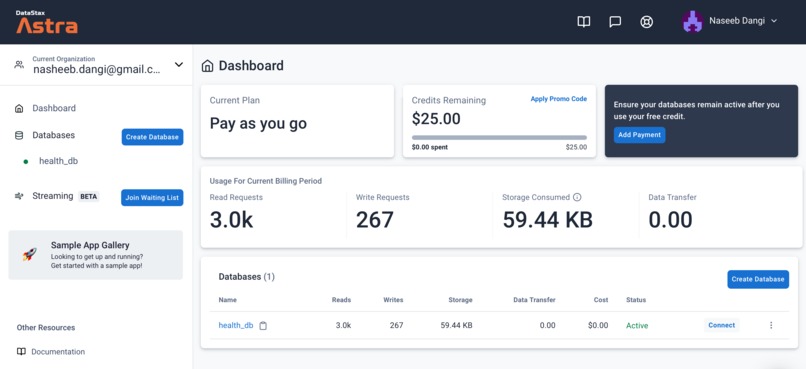Screen dimensions: 806x369
Task: Click the $0.00 spent label
Action: [x=430, y=147]
